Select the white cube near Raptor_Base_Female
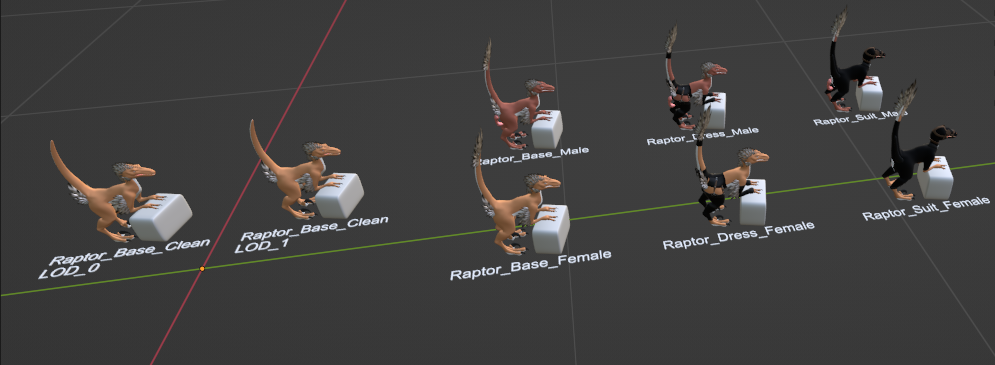995x365 pixels. (550, 229)
